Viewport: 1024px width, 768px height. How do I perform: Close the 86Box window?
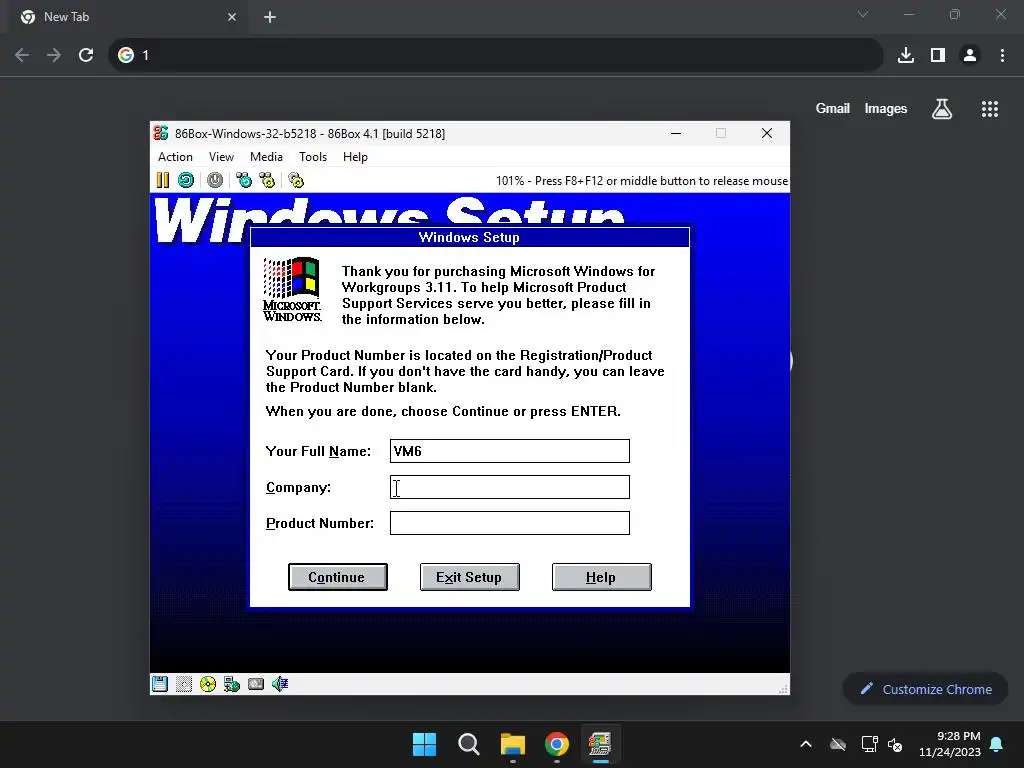pos(767,133)
